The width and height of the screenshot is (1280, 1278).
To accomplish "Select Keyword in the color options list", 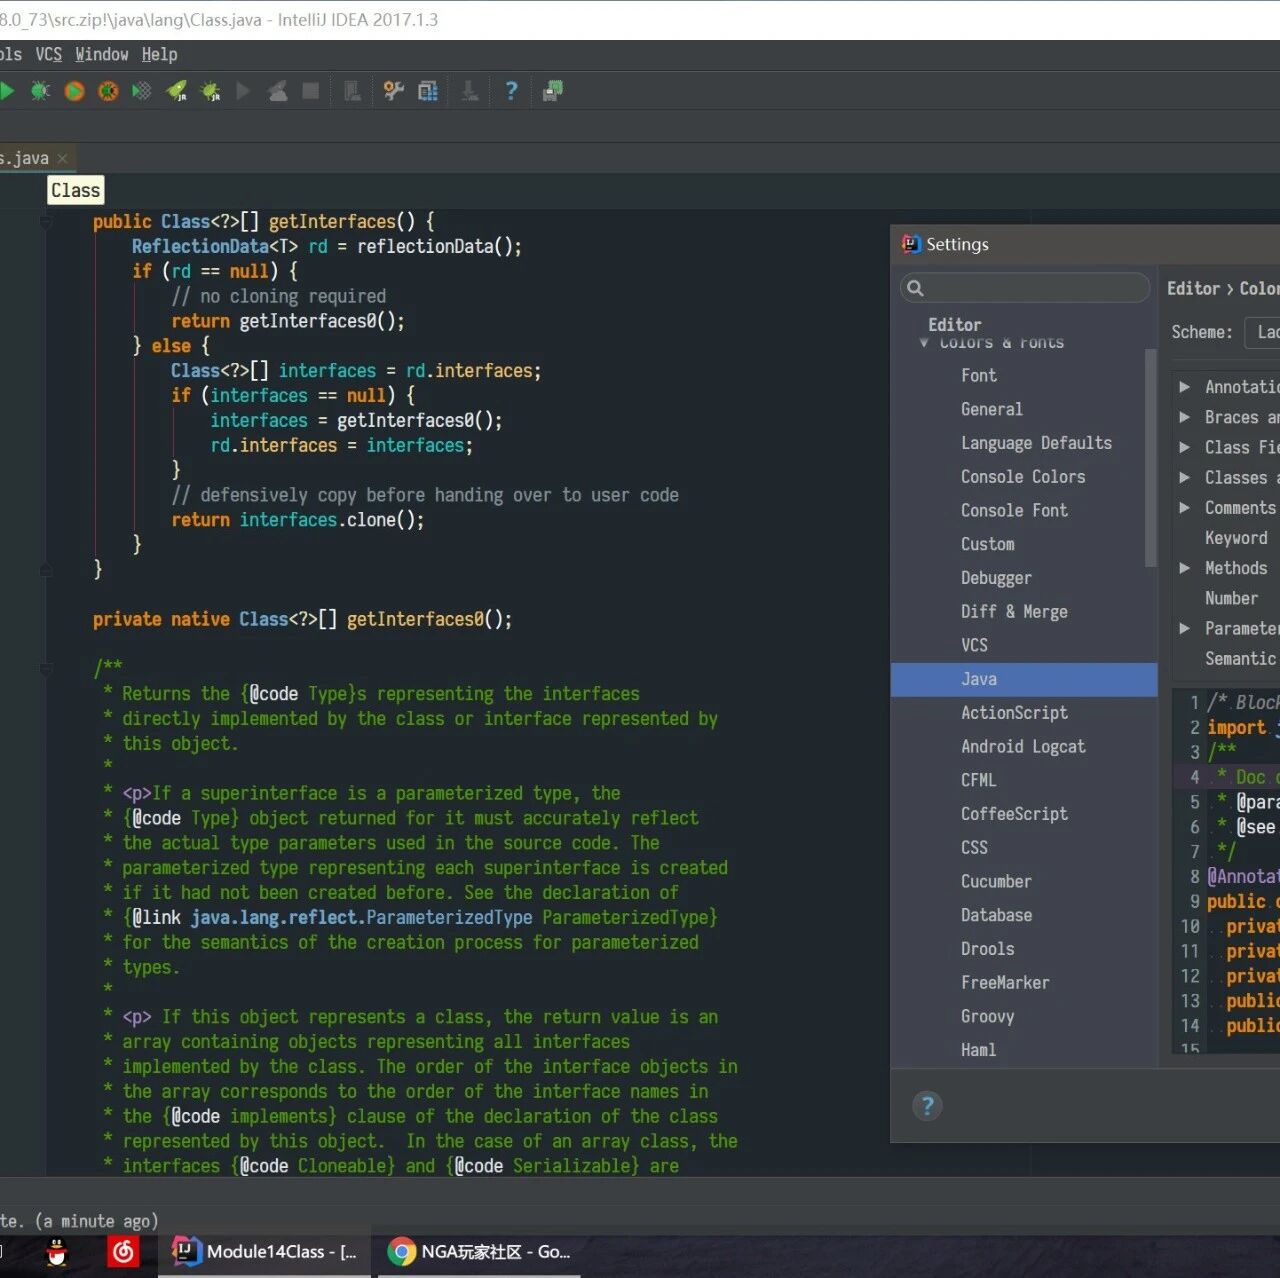I will 1236,538.
